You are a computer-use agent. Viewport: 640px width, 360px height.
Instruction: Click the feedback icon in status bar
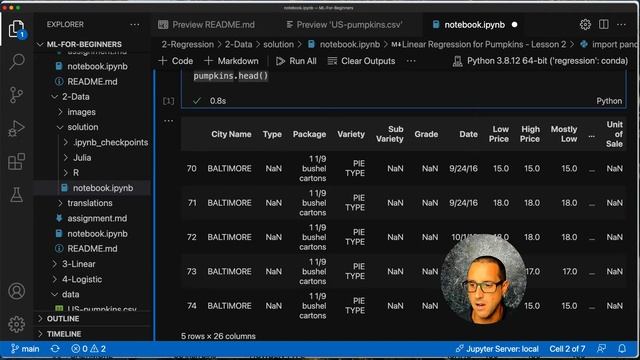coord(601,349)
